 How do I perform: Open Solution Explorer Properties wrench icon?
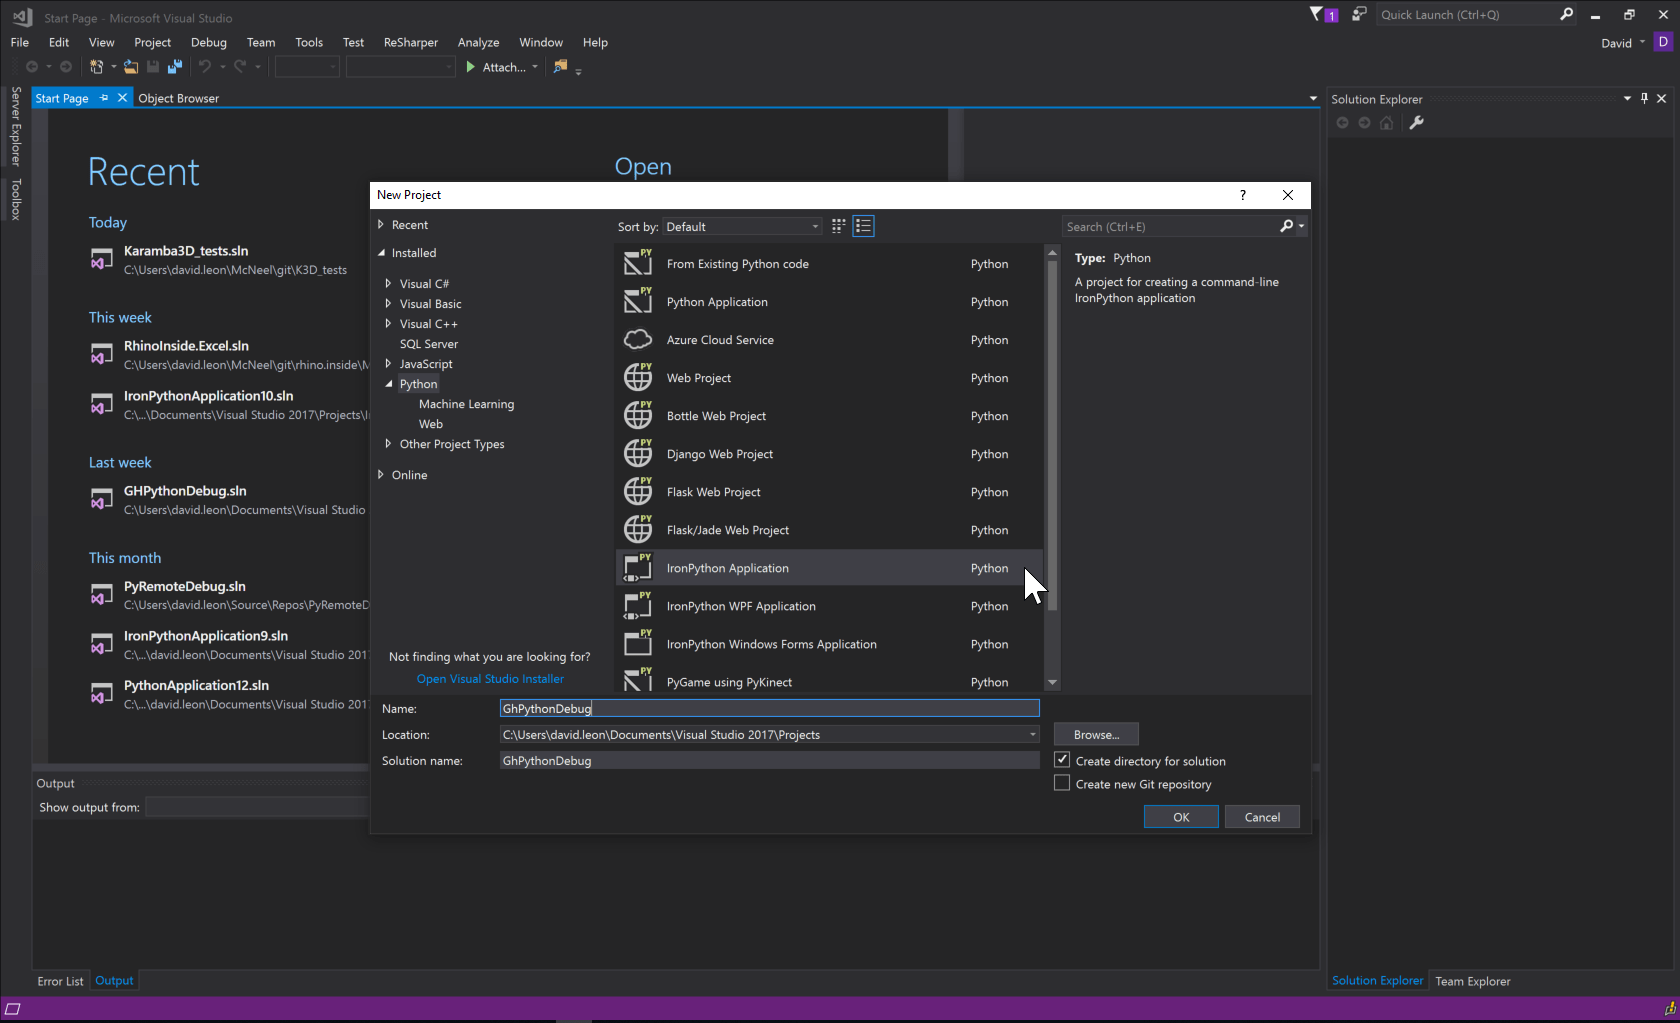pos(1416,123)
